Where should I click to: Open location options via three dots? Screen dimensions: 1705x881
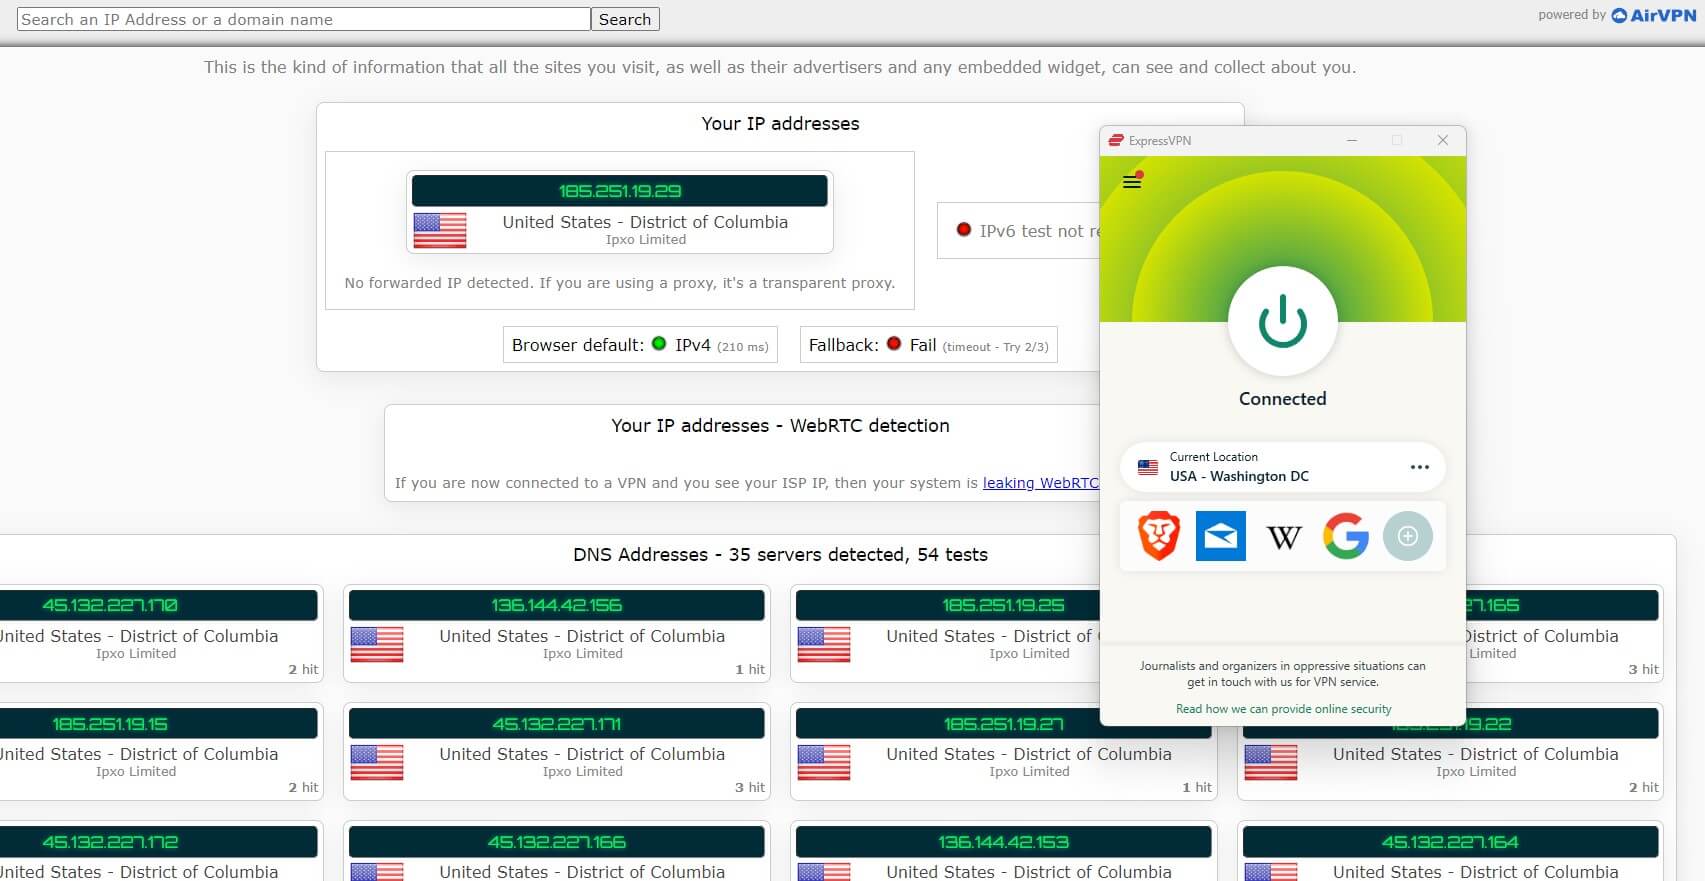[x=1419, y=467]
